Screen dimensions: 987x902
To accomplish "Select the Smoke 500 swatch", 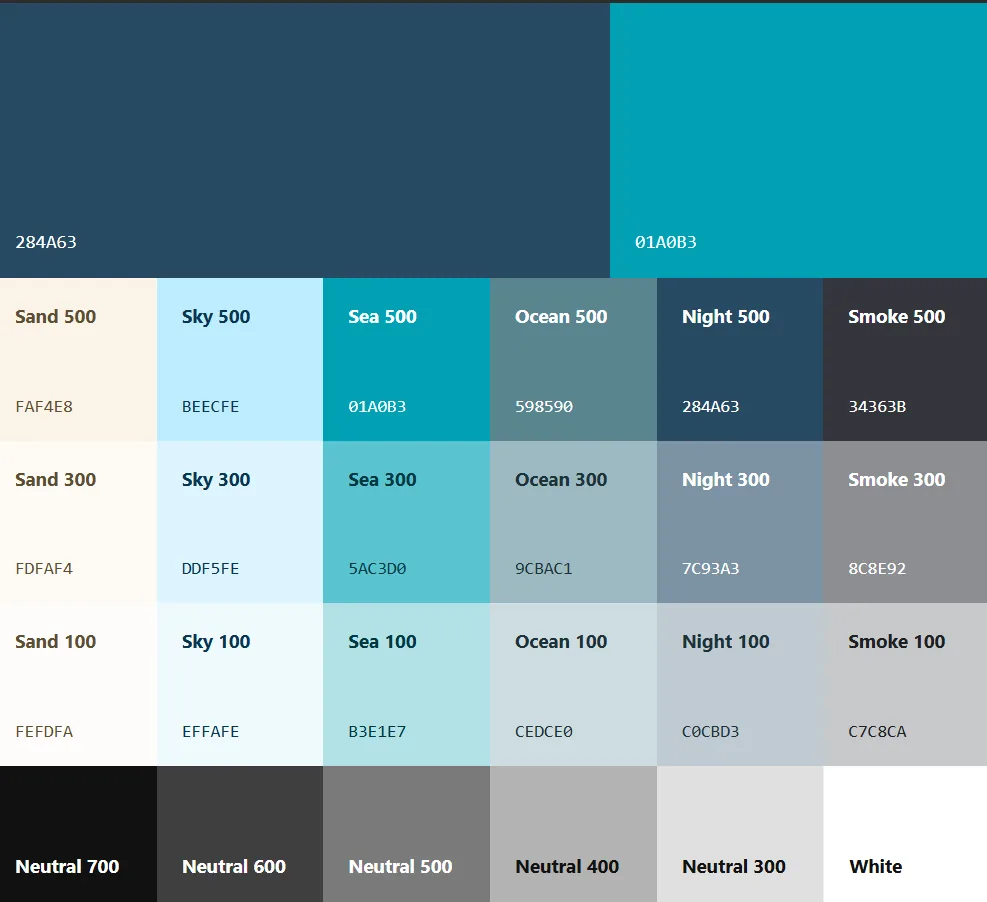I will pos(905,359).
